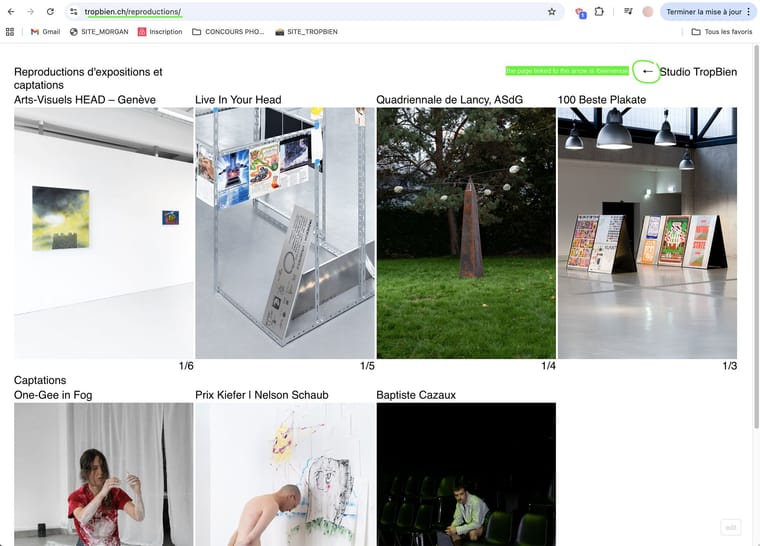The image size is (760, 546).
Task: Open the Arts-Visuels HEAD Genève gallery image
Action: pos(104,232)
